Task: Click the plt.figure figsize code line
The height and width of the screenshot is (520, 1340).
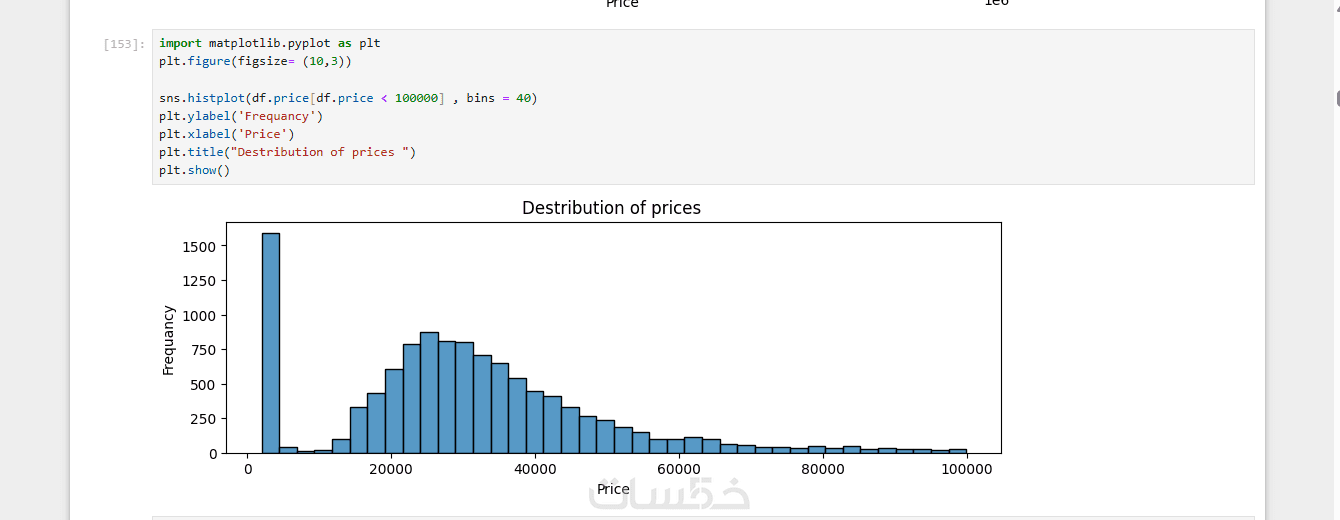Action: [255, 62]
